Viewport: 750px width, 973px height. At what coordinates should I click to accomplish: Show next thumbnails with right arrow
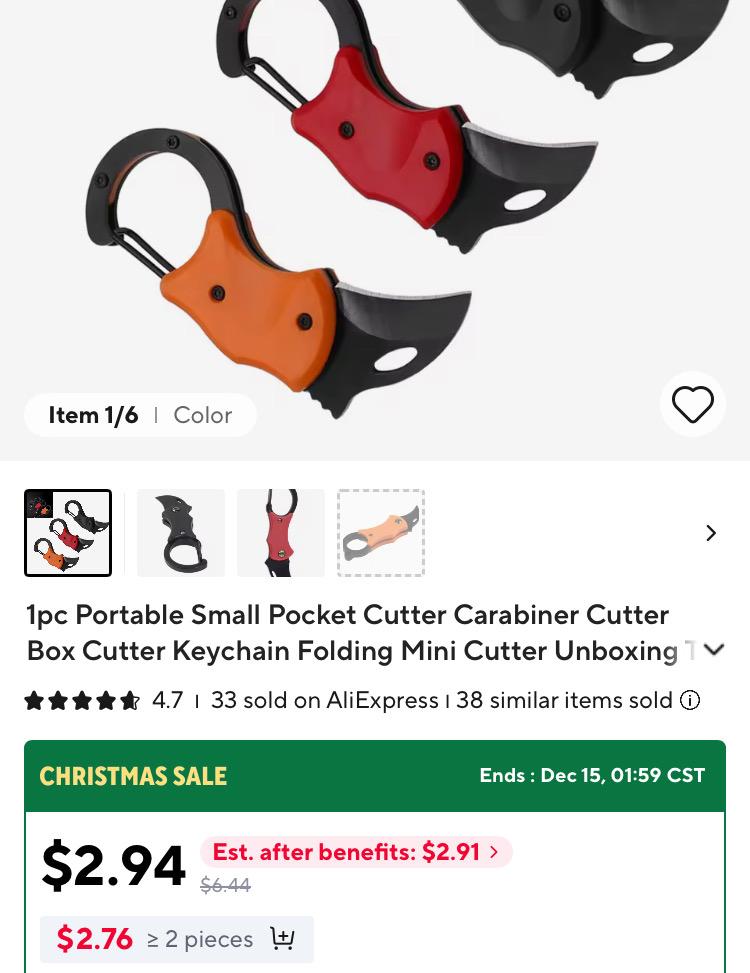click(x=711, y=533)
